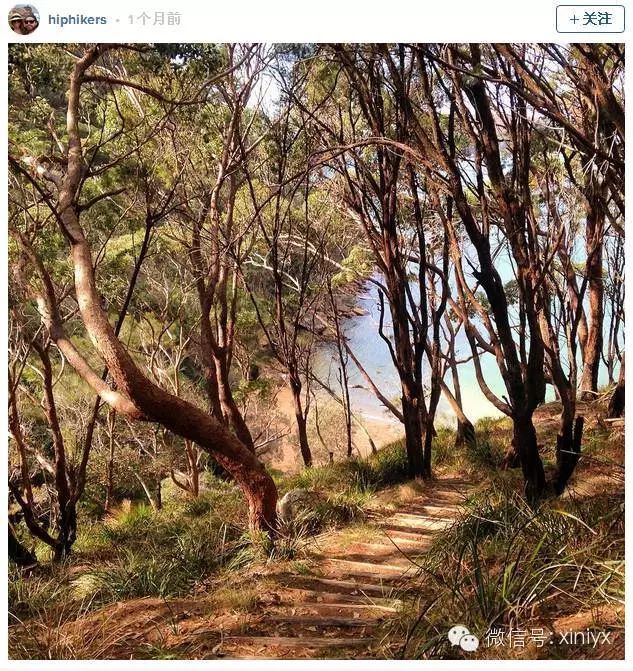Viewport: 633px width, 671px height.
Task: Visit the hiphikers username link
Action: click(77, 20)
